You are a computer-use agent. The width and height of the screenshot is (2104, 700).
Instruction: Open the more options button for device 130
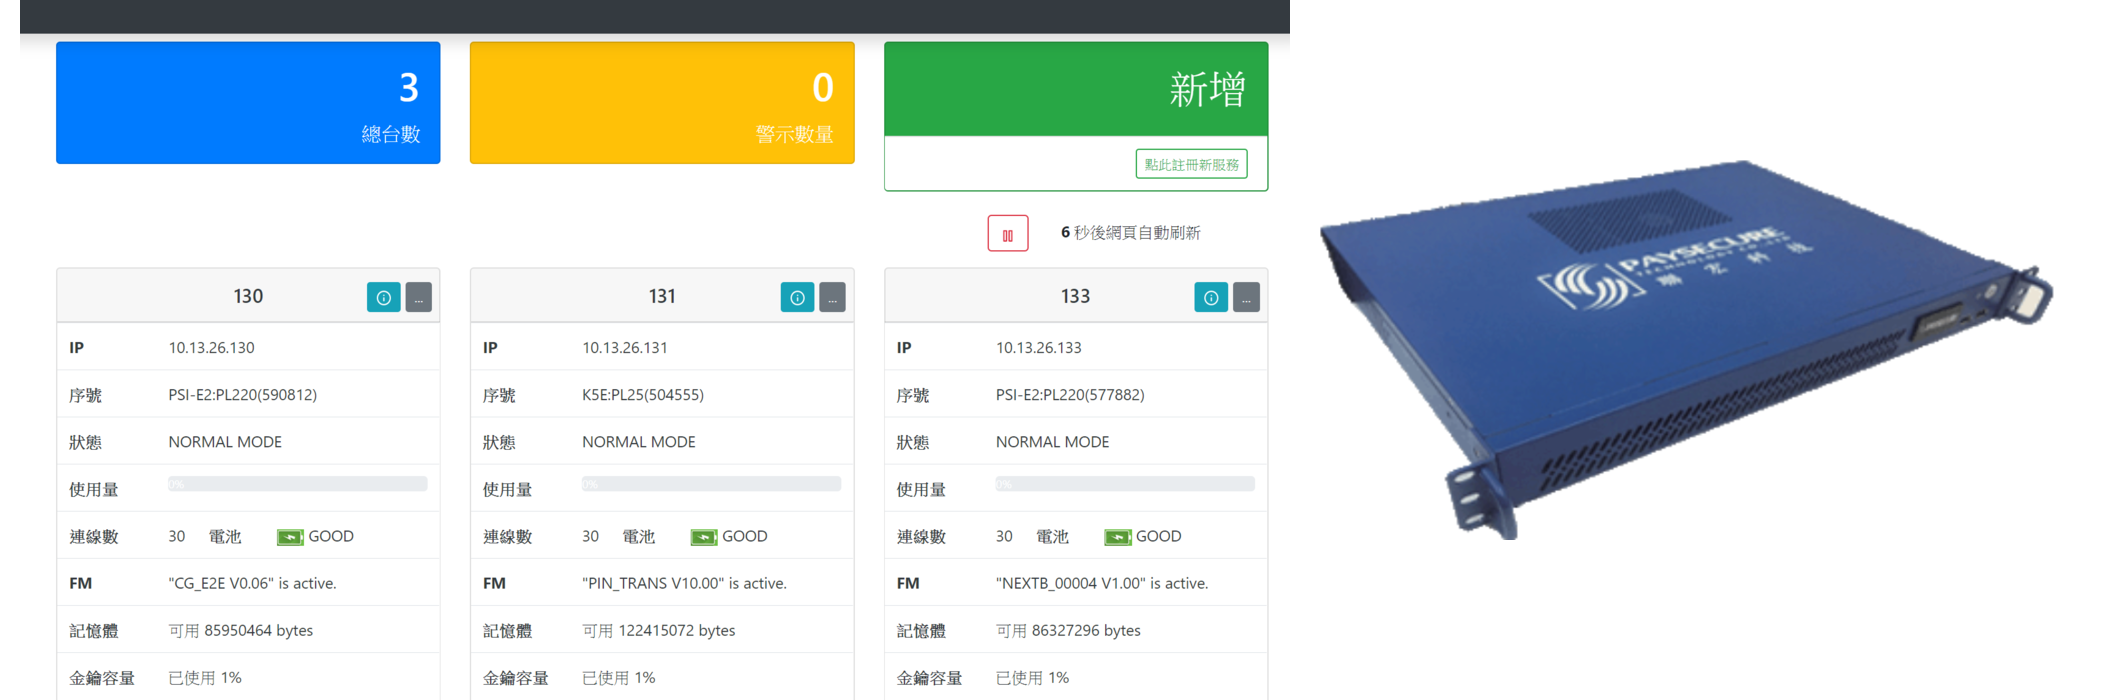(419, 297)
